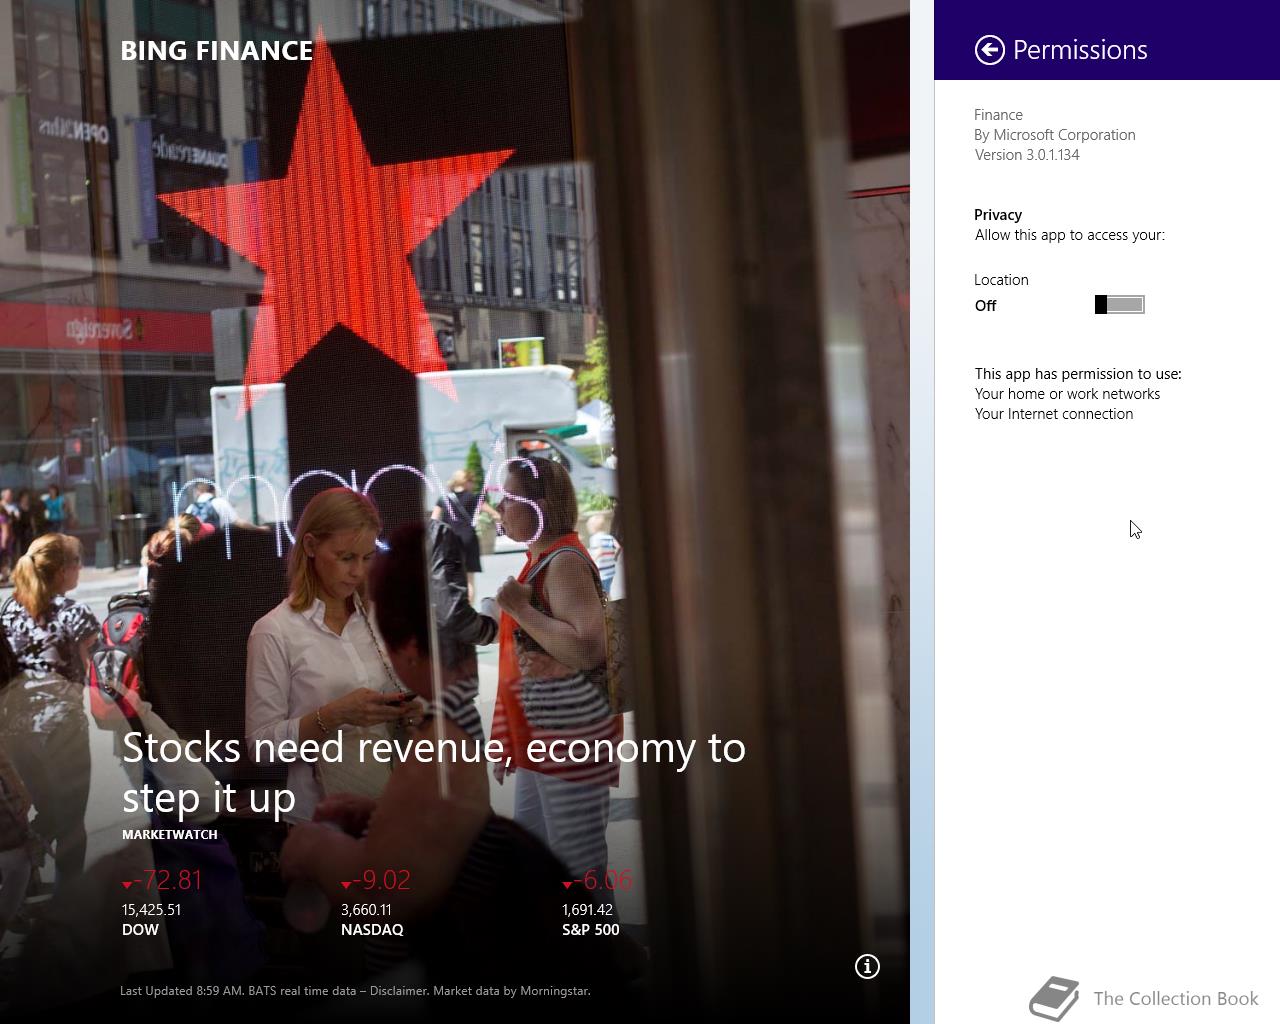The image size is (1280, 1024).
Task: Click the MARKETWATCH source label
Action: 170,834
